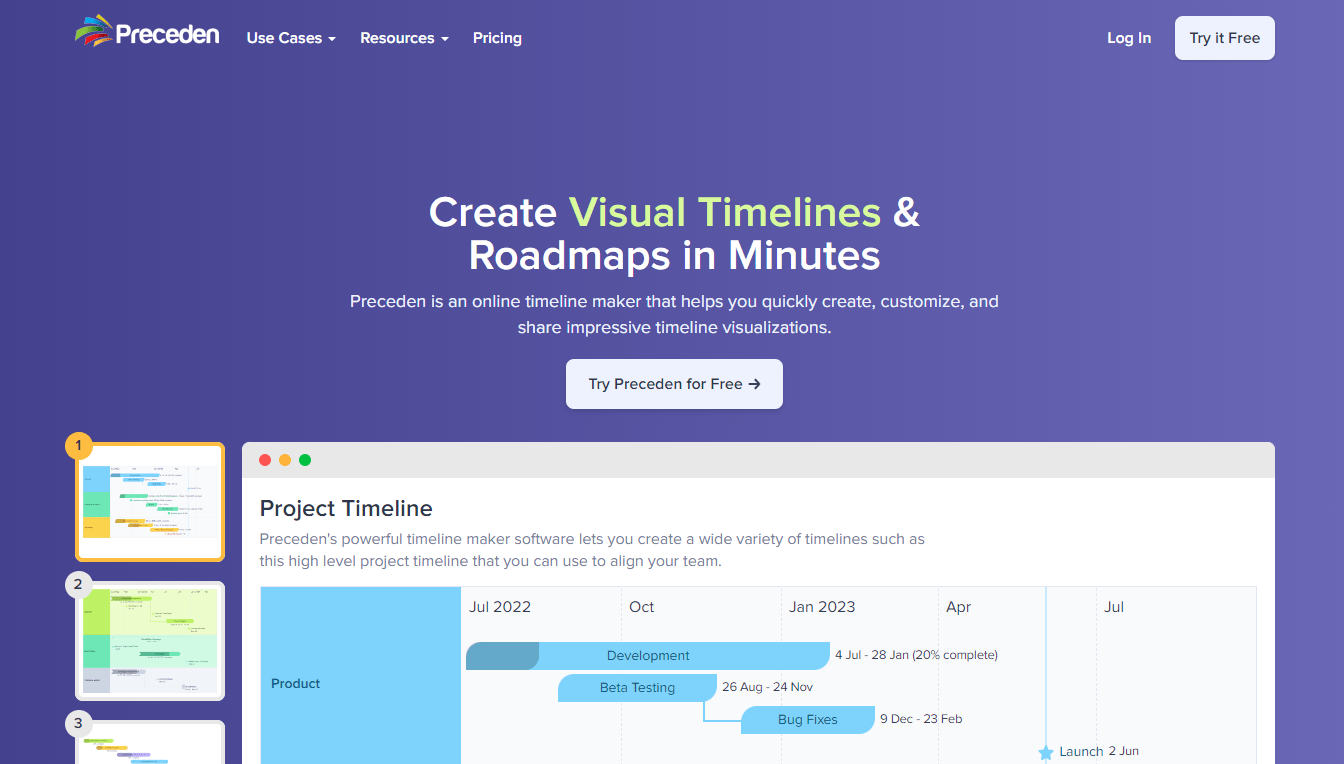1344x764 pixels.
Task: Click the 'Jan 2023' axis label
Action: (x=822, y=607)
